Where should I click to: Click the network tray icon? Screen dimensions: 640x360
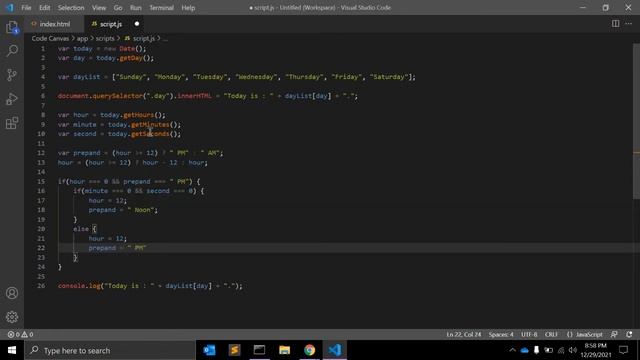point(561,350)
